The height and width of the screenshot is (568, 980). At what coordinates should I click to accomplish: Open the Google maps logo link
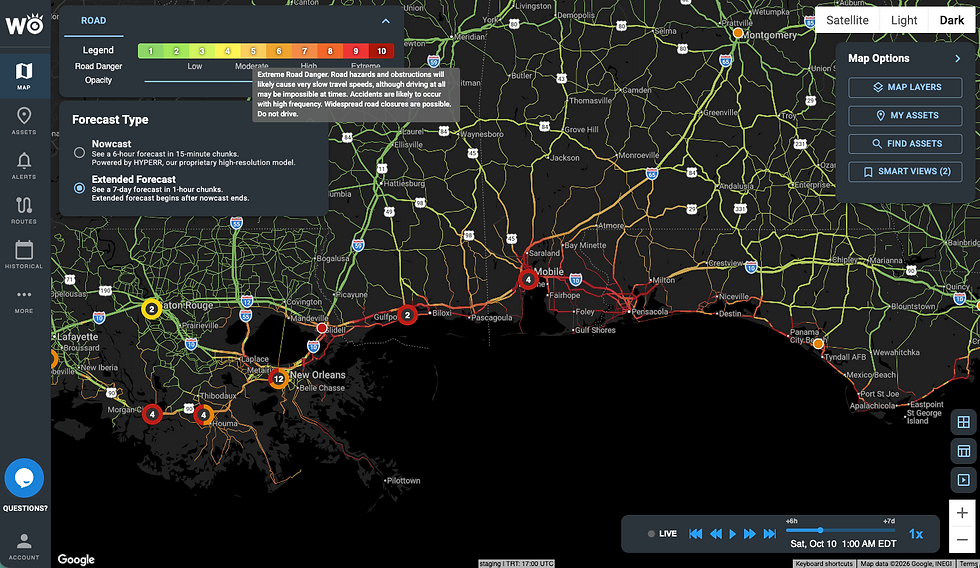point(76,559)
